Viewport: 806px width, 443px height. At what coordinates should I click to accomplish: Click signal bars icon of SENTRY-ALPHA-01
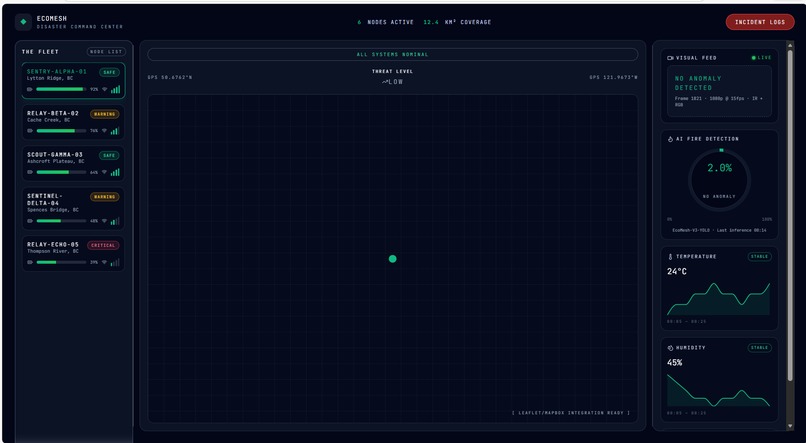[115, 89]
